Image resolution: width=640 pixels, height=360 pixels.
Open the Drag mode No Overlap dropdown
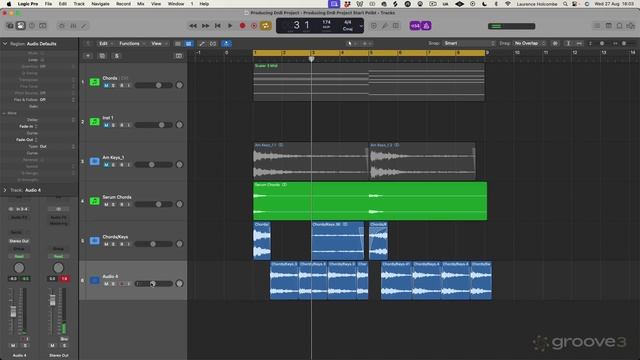tap(529, 43)
